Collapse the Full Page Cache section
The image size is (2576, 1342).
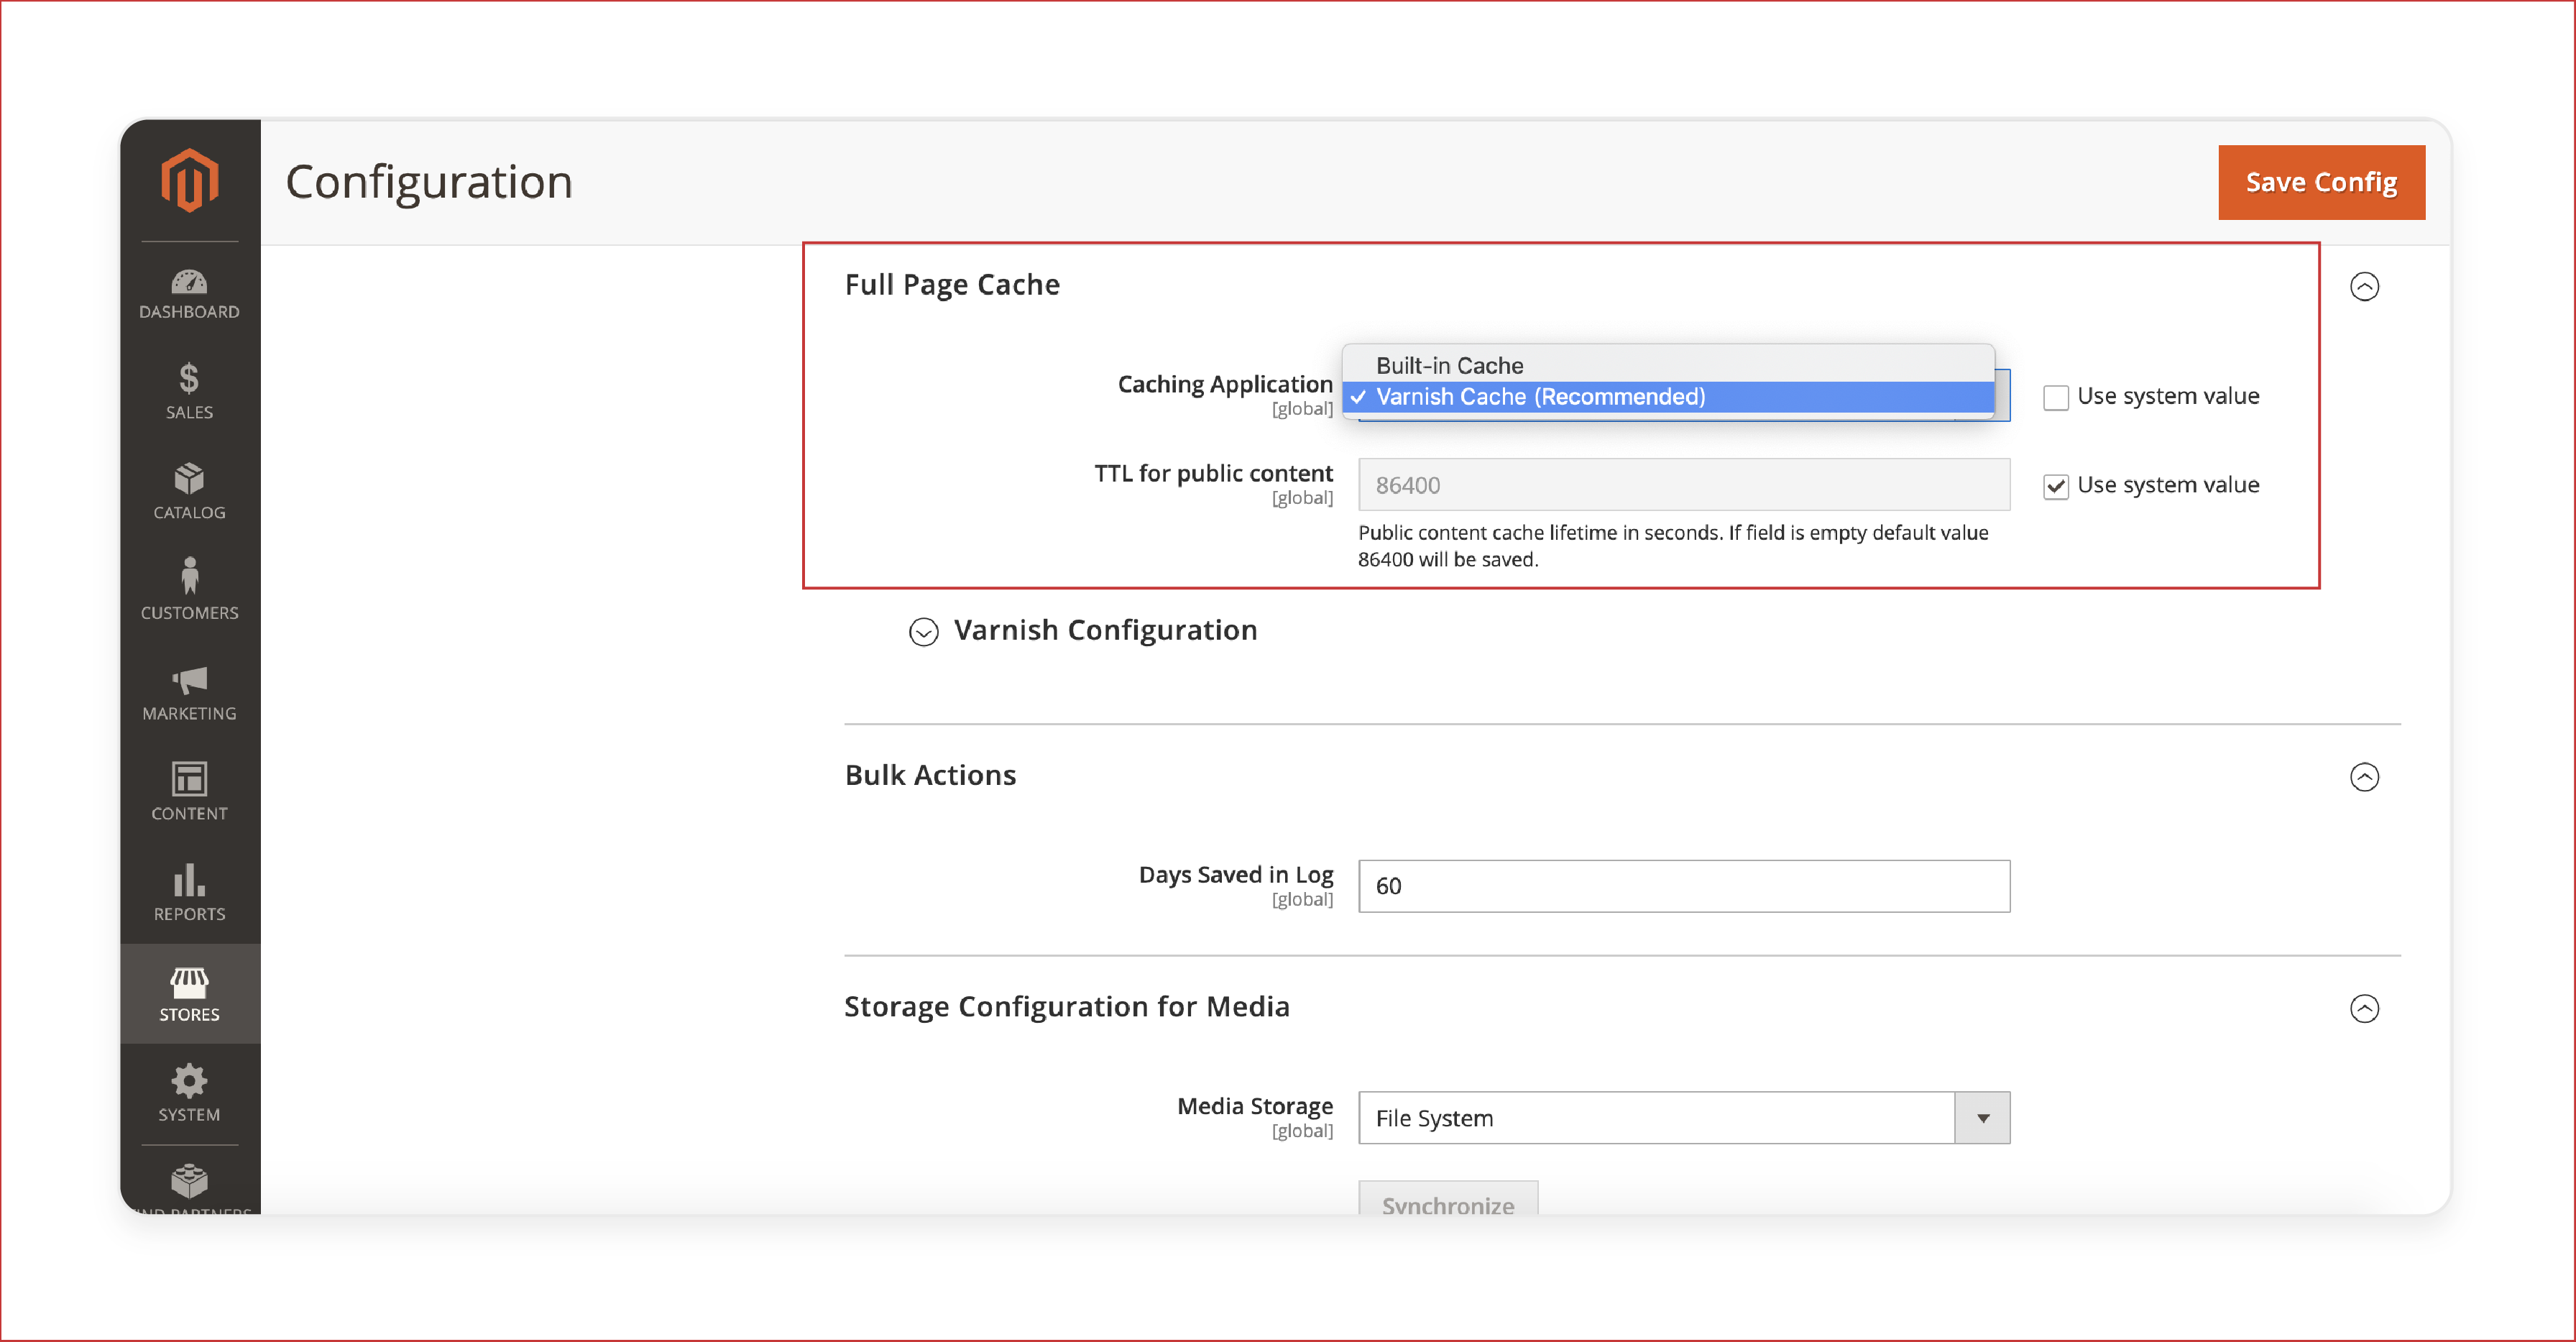point(2364,287)
